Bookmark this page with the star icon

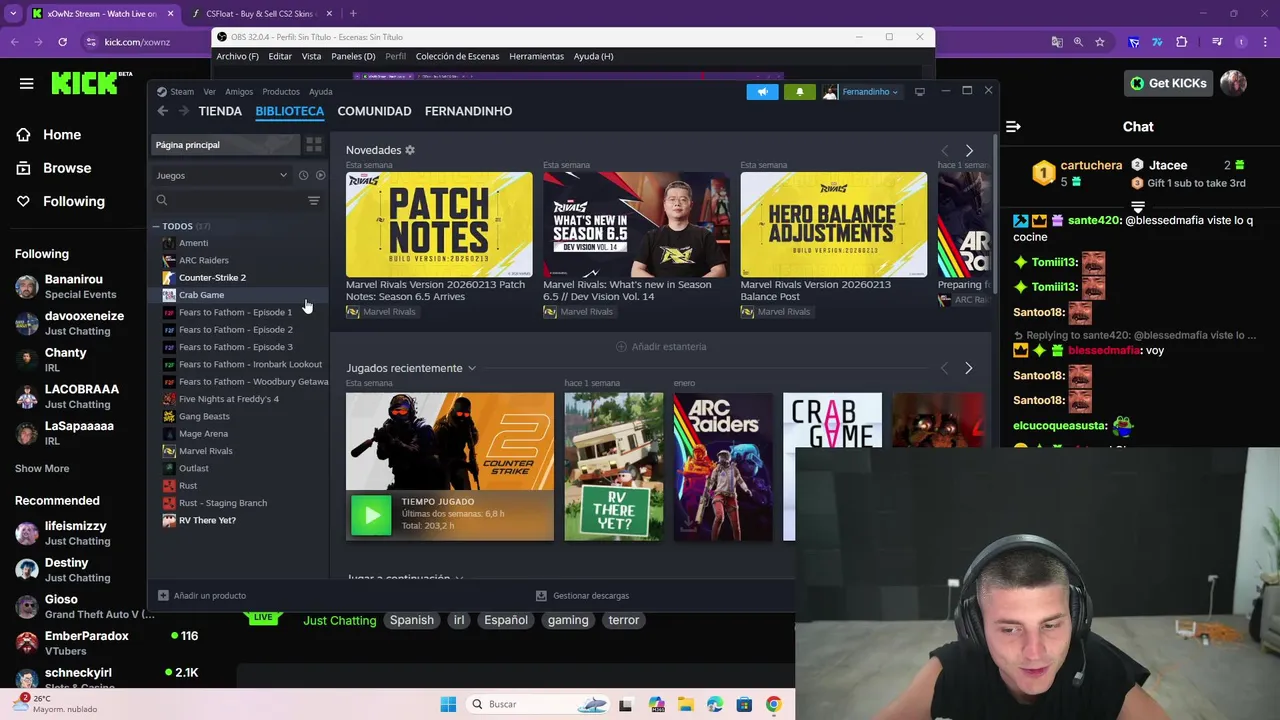click(x=1100, y=42)
